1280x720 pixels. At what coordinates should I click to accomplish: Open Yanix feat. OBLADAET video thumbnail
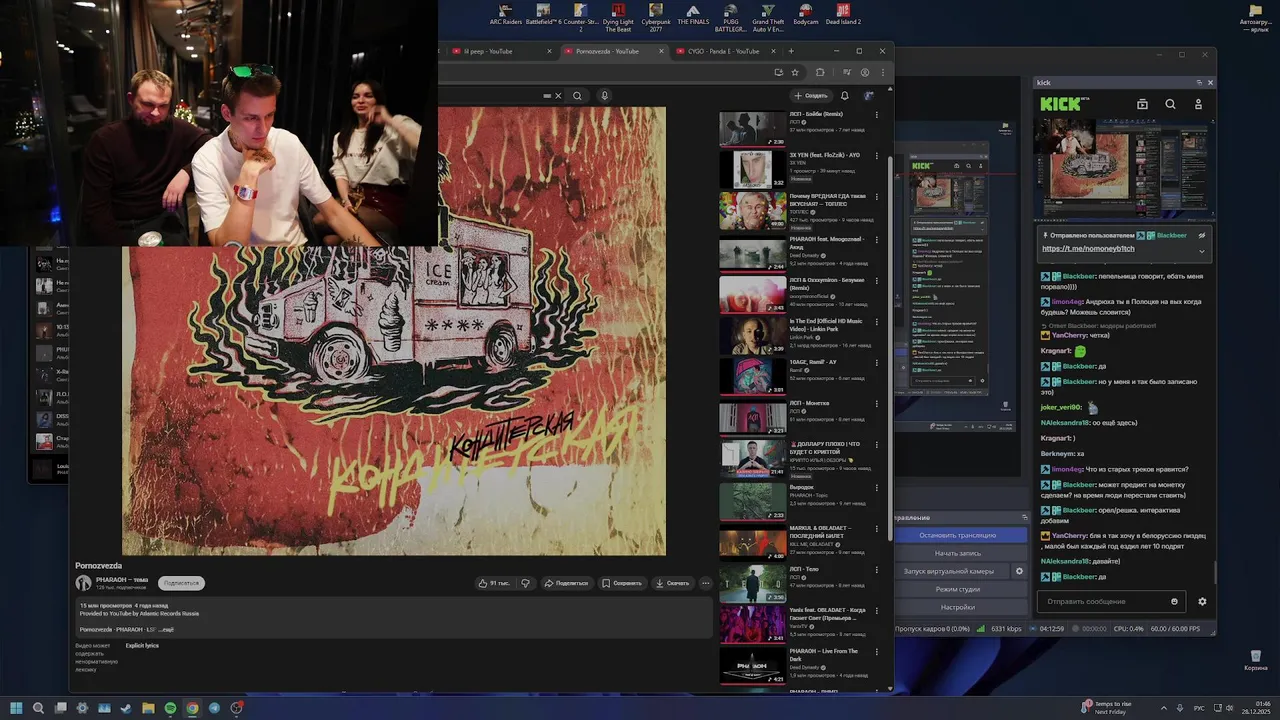pyautogui.click(x=752, y=623)
